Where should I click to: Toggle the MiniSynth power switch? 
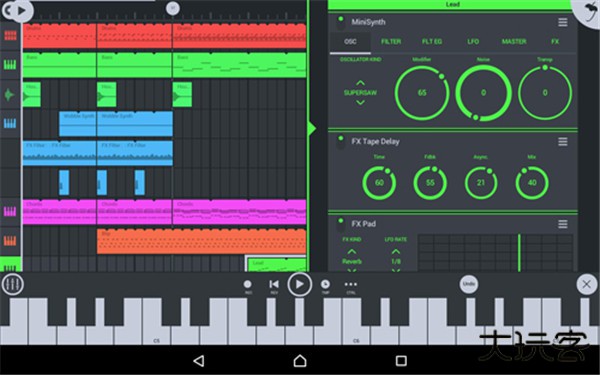point(341,23)
